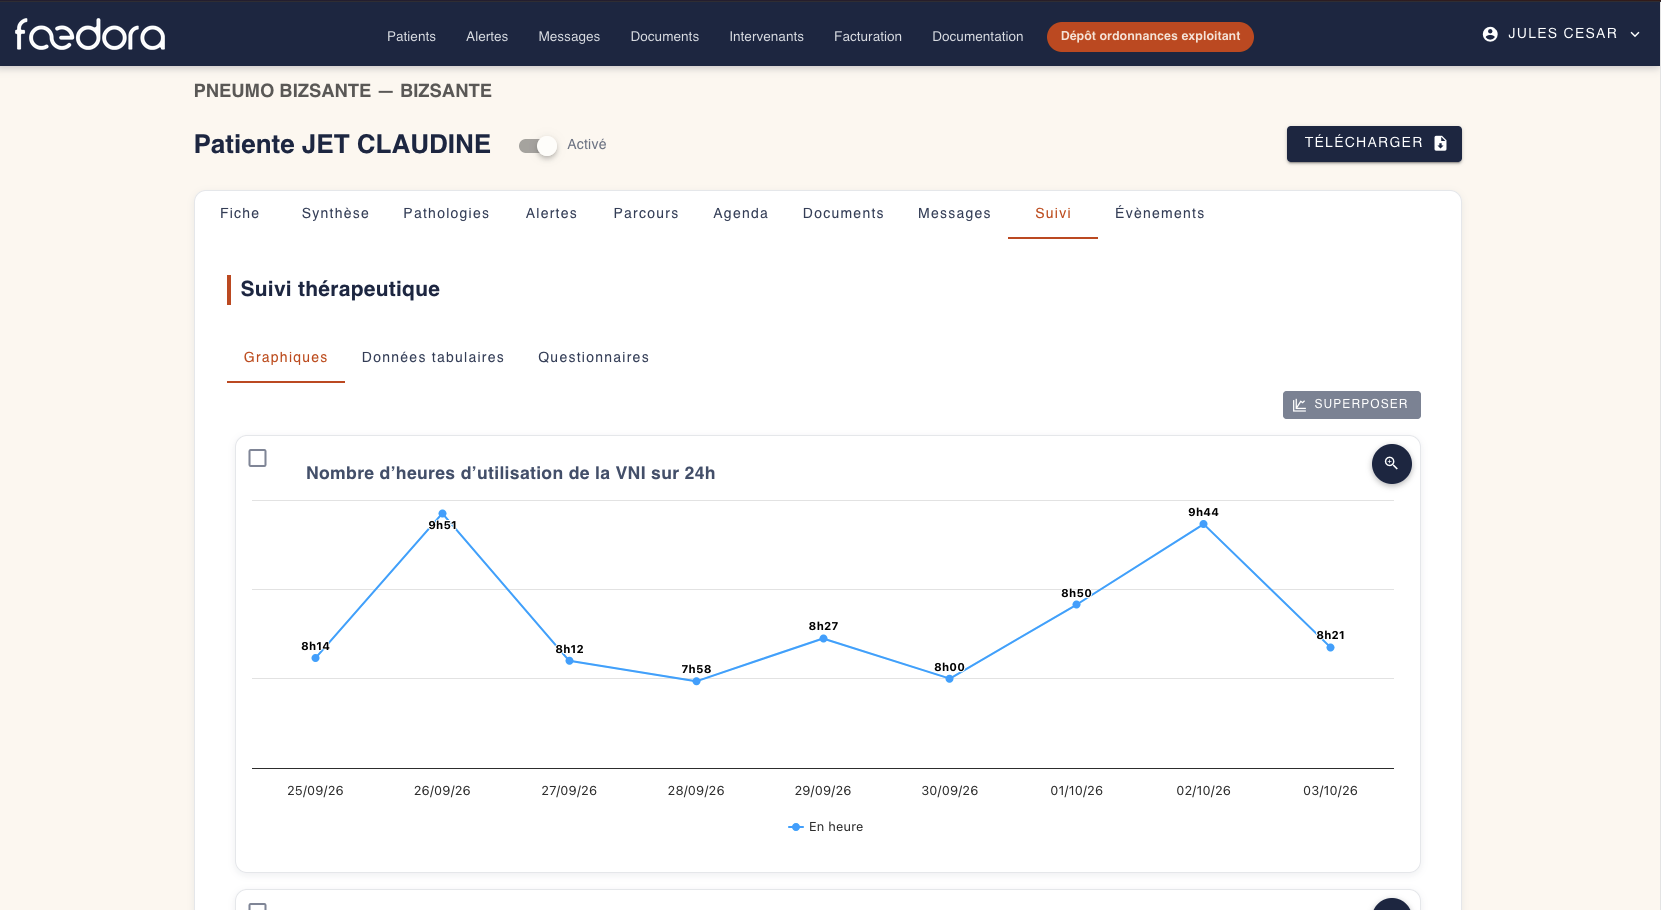Image resolution: width=1661 pixels, height=910 pixels.
Task: Switch to Données tabulaires sub-tab
Action: tap(433, 358)
